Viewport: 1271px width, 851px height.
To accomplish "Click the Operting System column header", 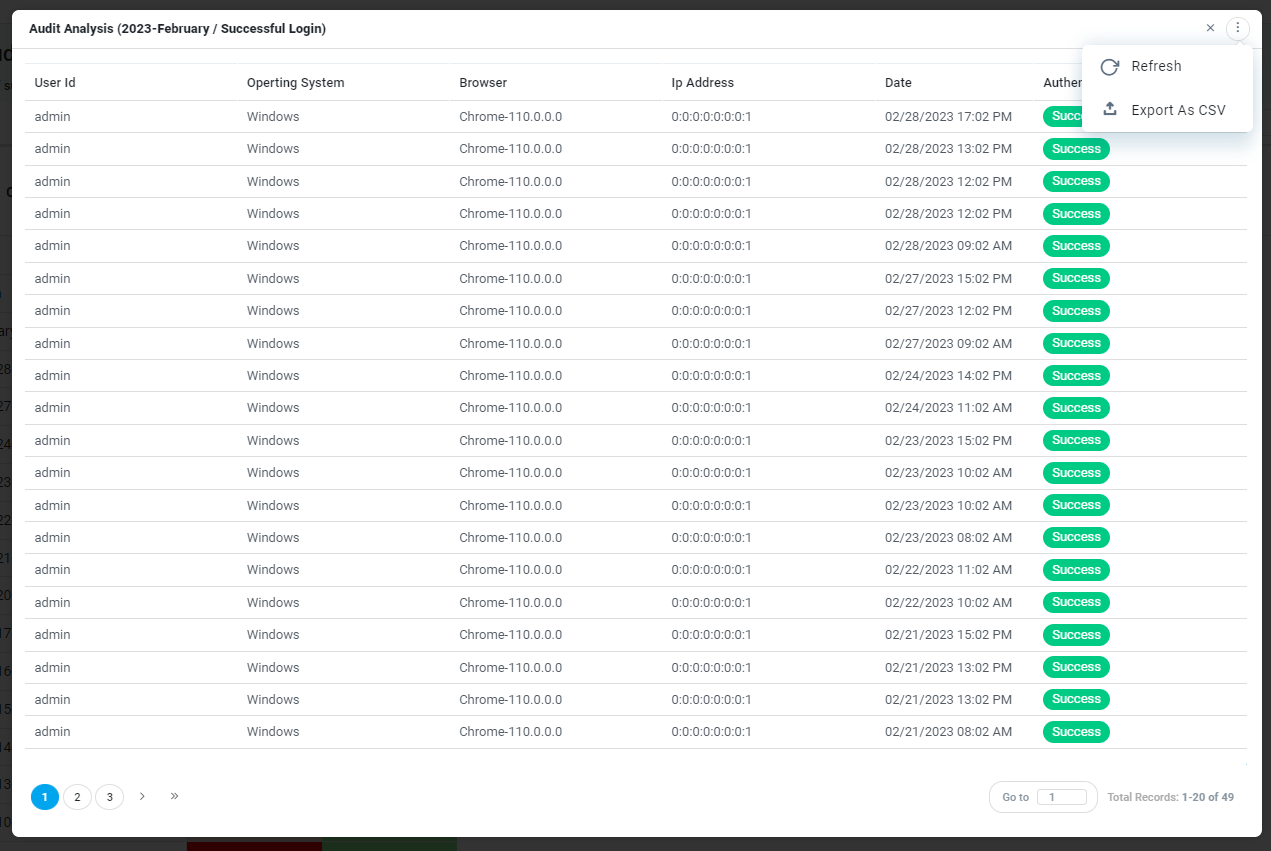I will coord(295,83).
